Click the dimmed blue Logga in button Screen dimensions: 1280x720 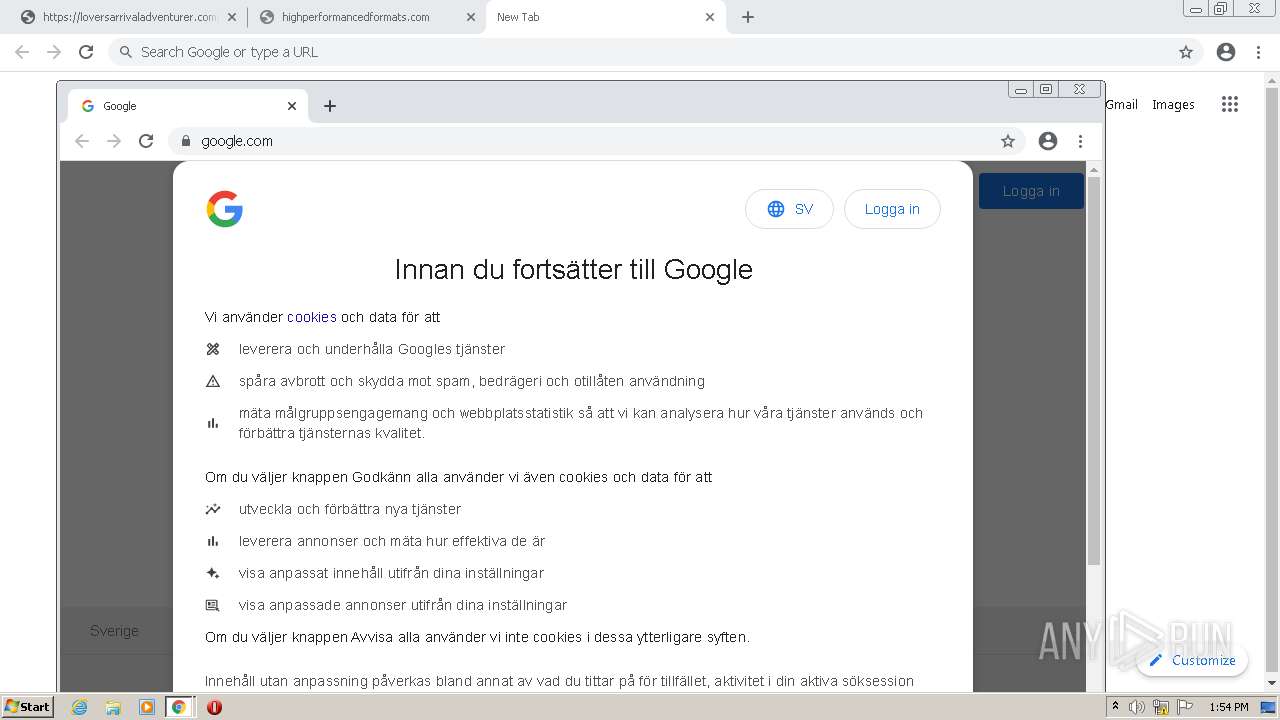pos(1031,191)
